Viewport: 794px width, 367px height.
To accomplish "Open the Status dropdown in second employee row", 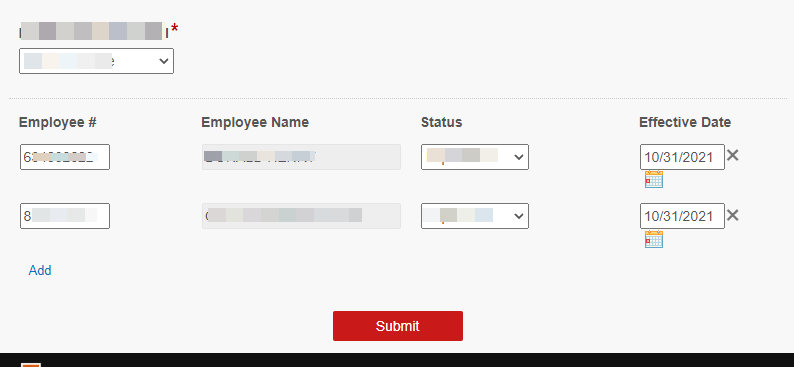I will tap(475, 216).
